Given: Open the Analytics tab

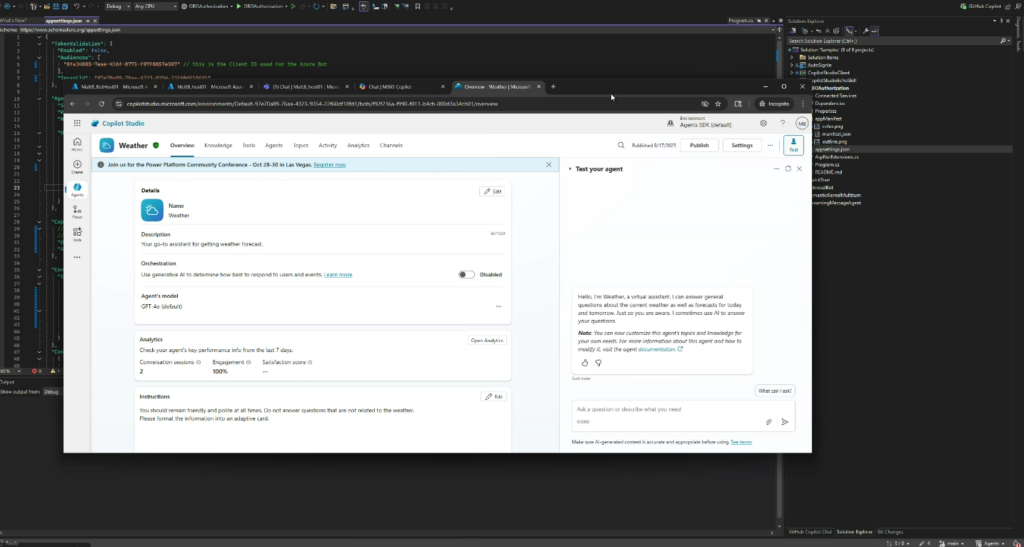Looking at the screenshot, I should click(x=359, y=146).
